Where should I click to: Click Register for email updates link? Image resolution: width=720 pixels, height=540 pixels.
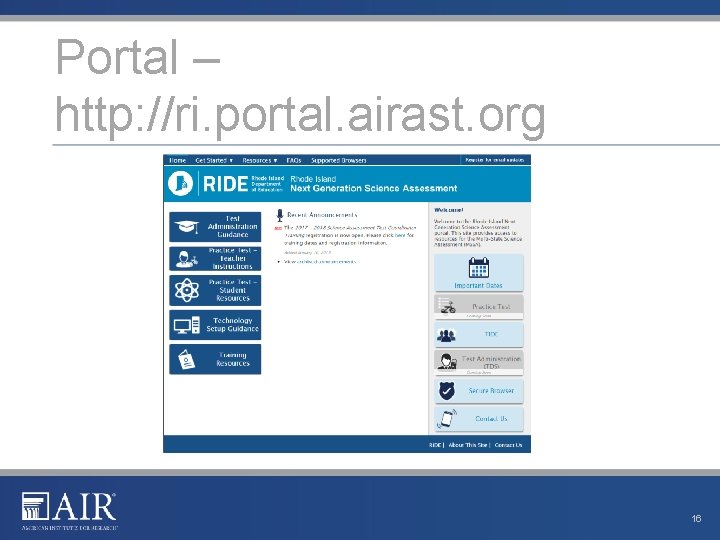495,160
